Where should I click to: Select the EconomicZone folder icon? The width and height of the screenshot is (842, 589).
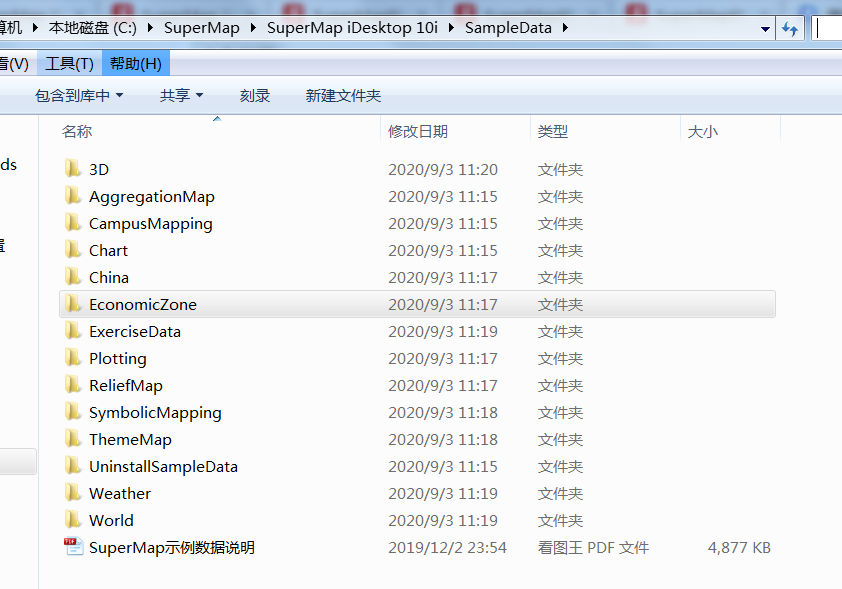coord(72,303)
